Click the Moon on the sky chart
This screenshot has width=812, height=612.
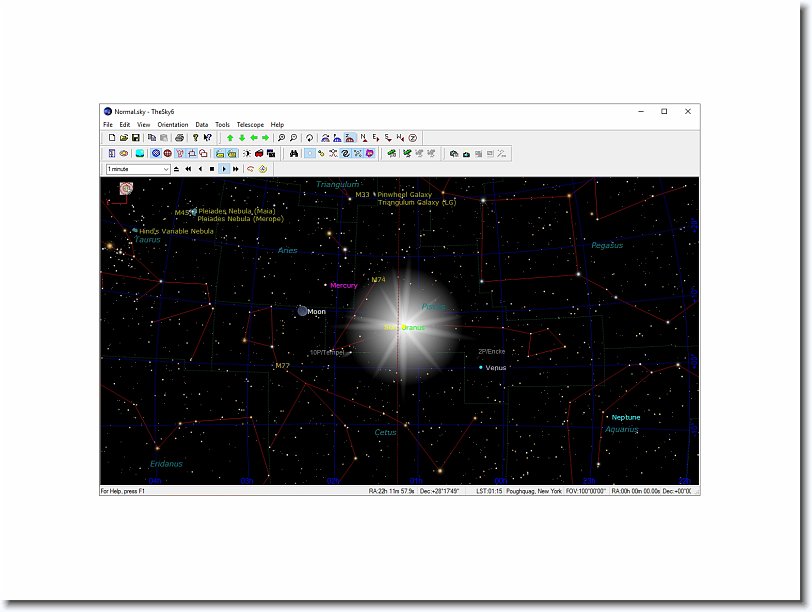pyautogui.click(x=302, y=311)
